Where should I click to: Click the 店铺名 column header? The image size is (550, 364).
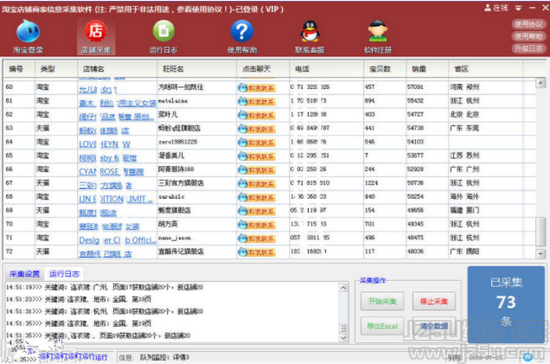[117, 69]
